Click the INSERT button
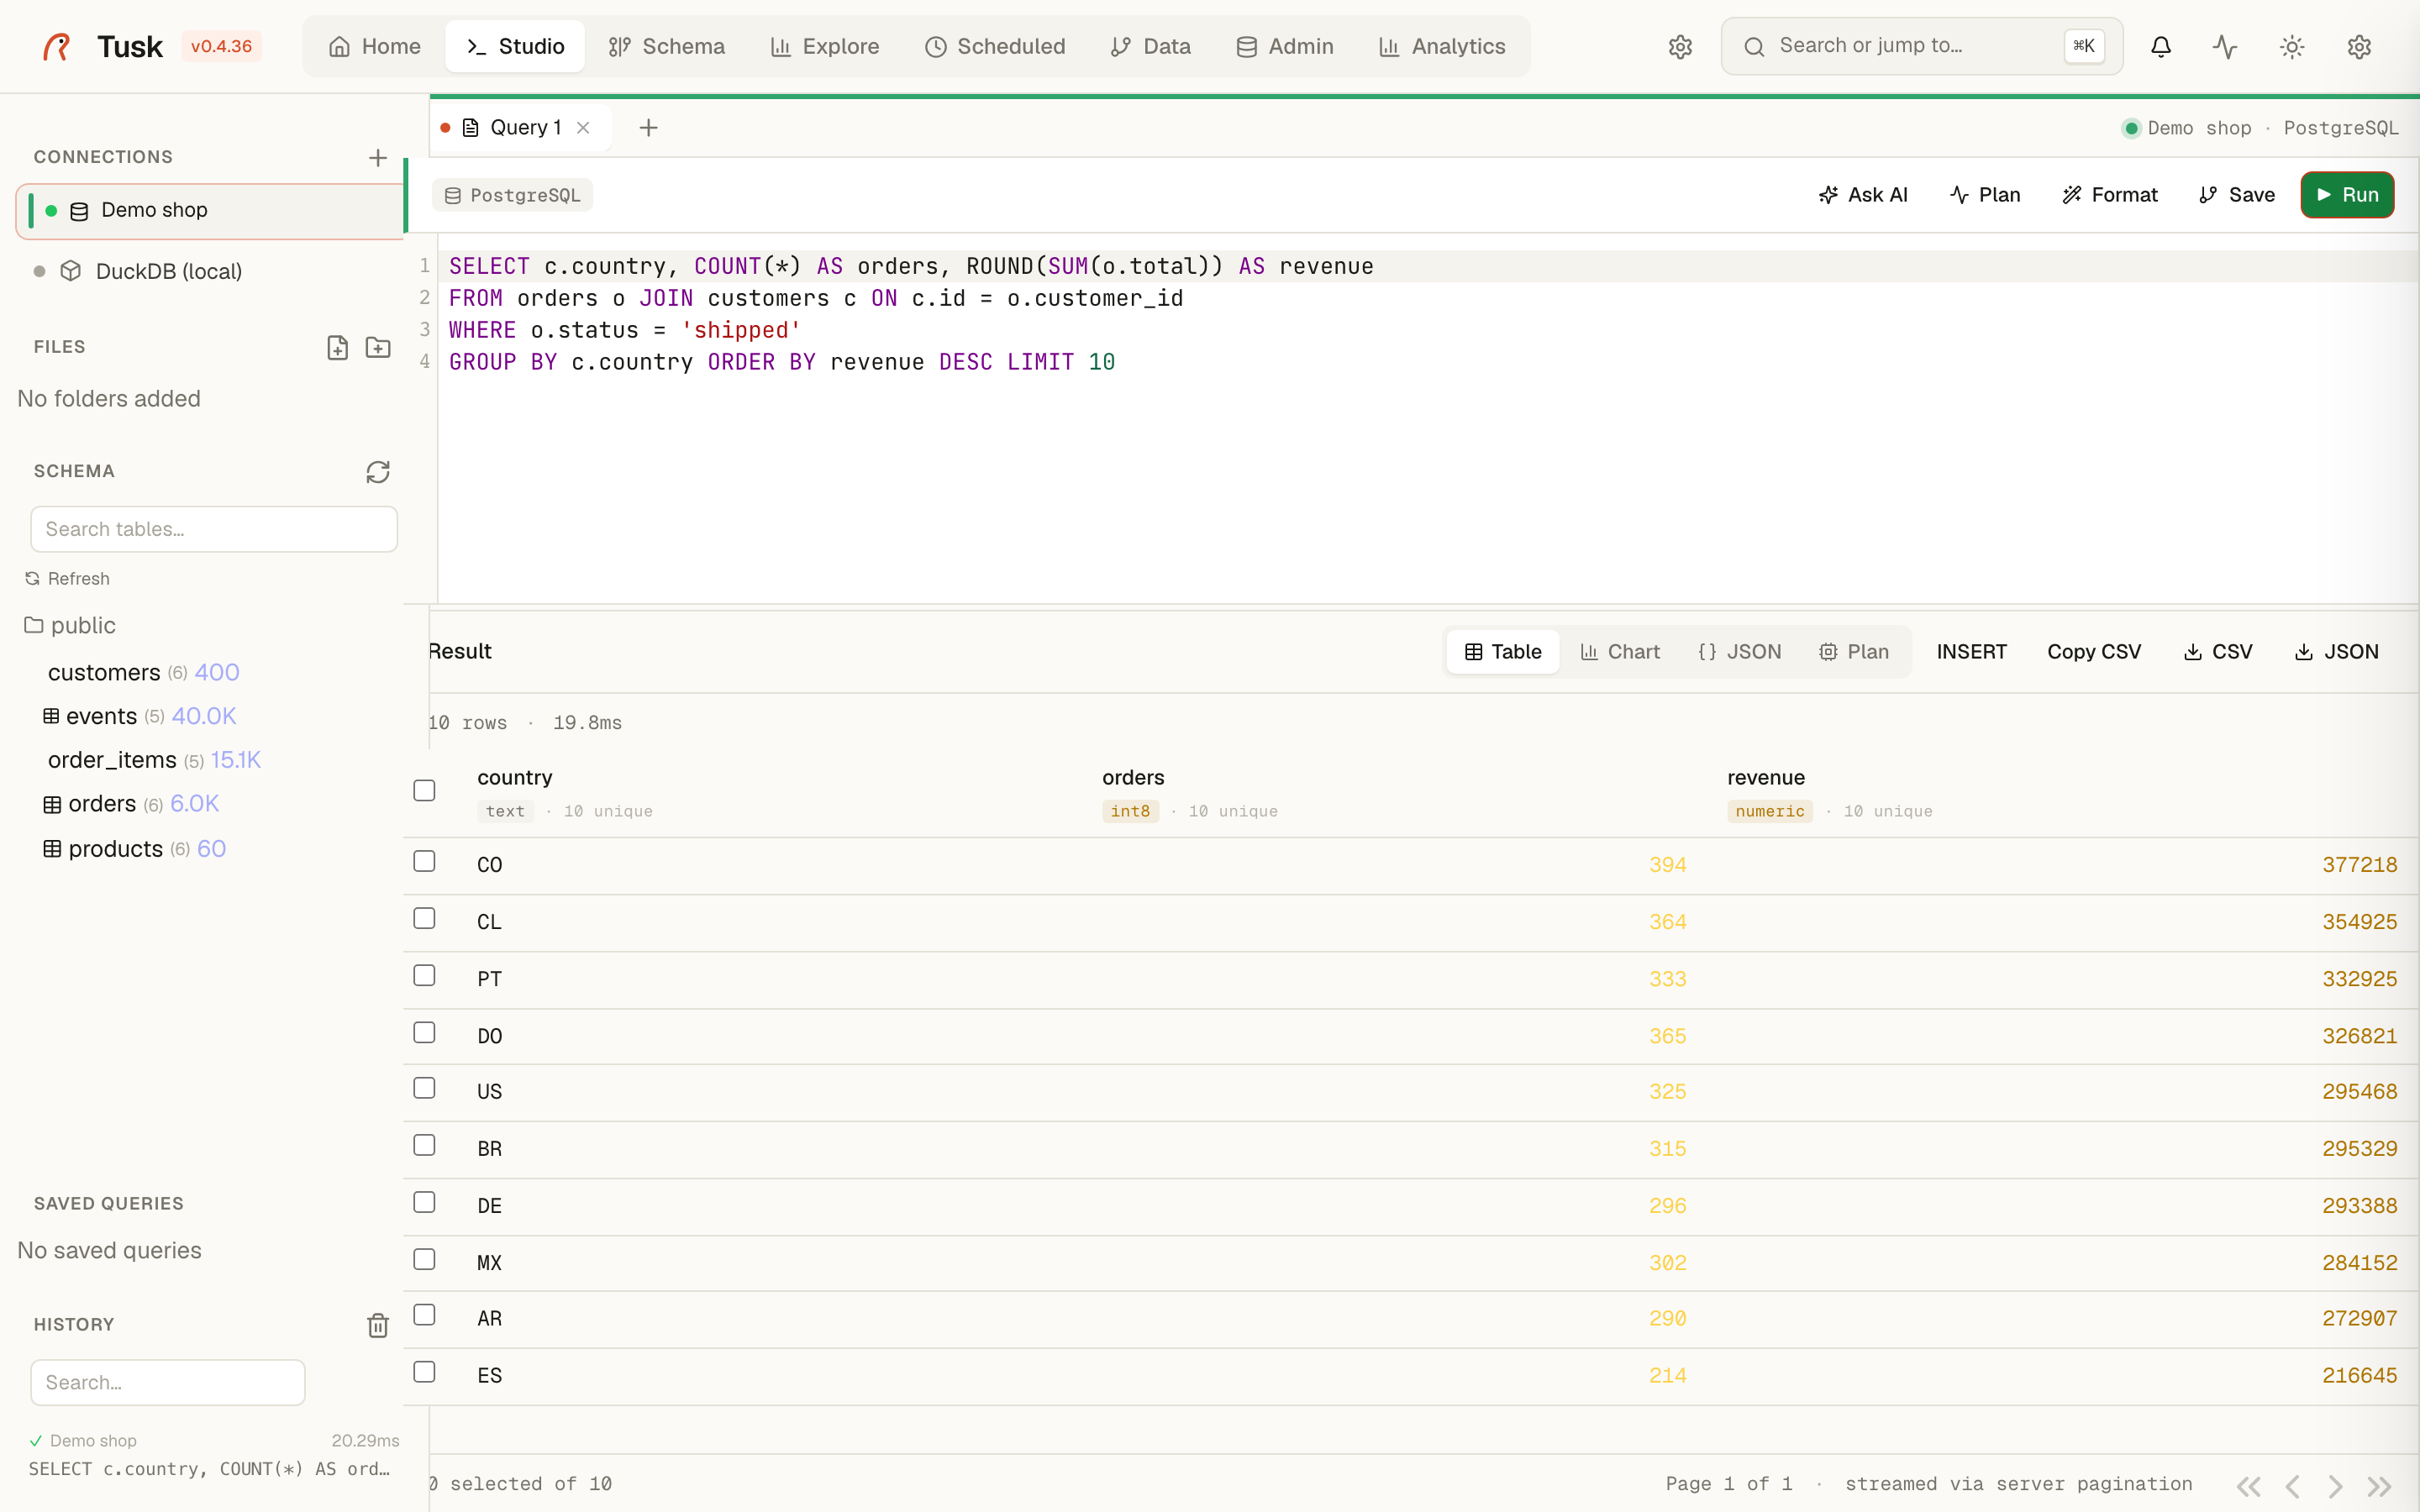2420x1512 pixels. pyautogui.click(x=1971, y=652)
